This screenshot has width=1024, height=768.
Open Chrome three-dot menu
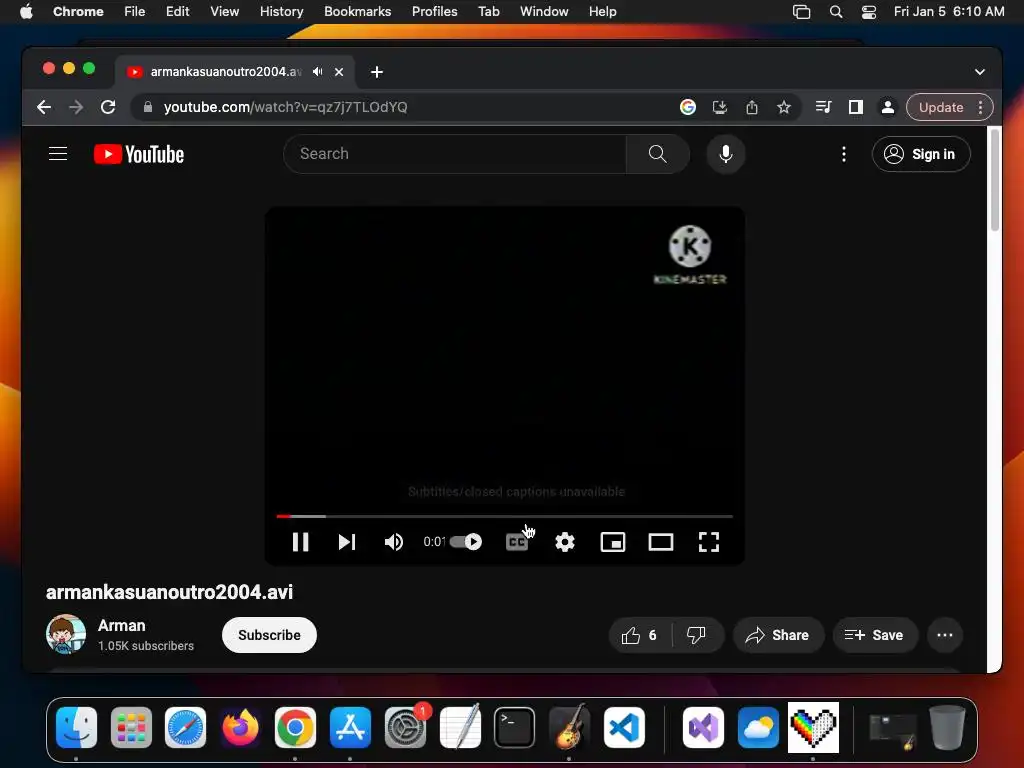click(x=980, y=107)
